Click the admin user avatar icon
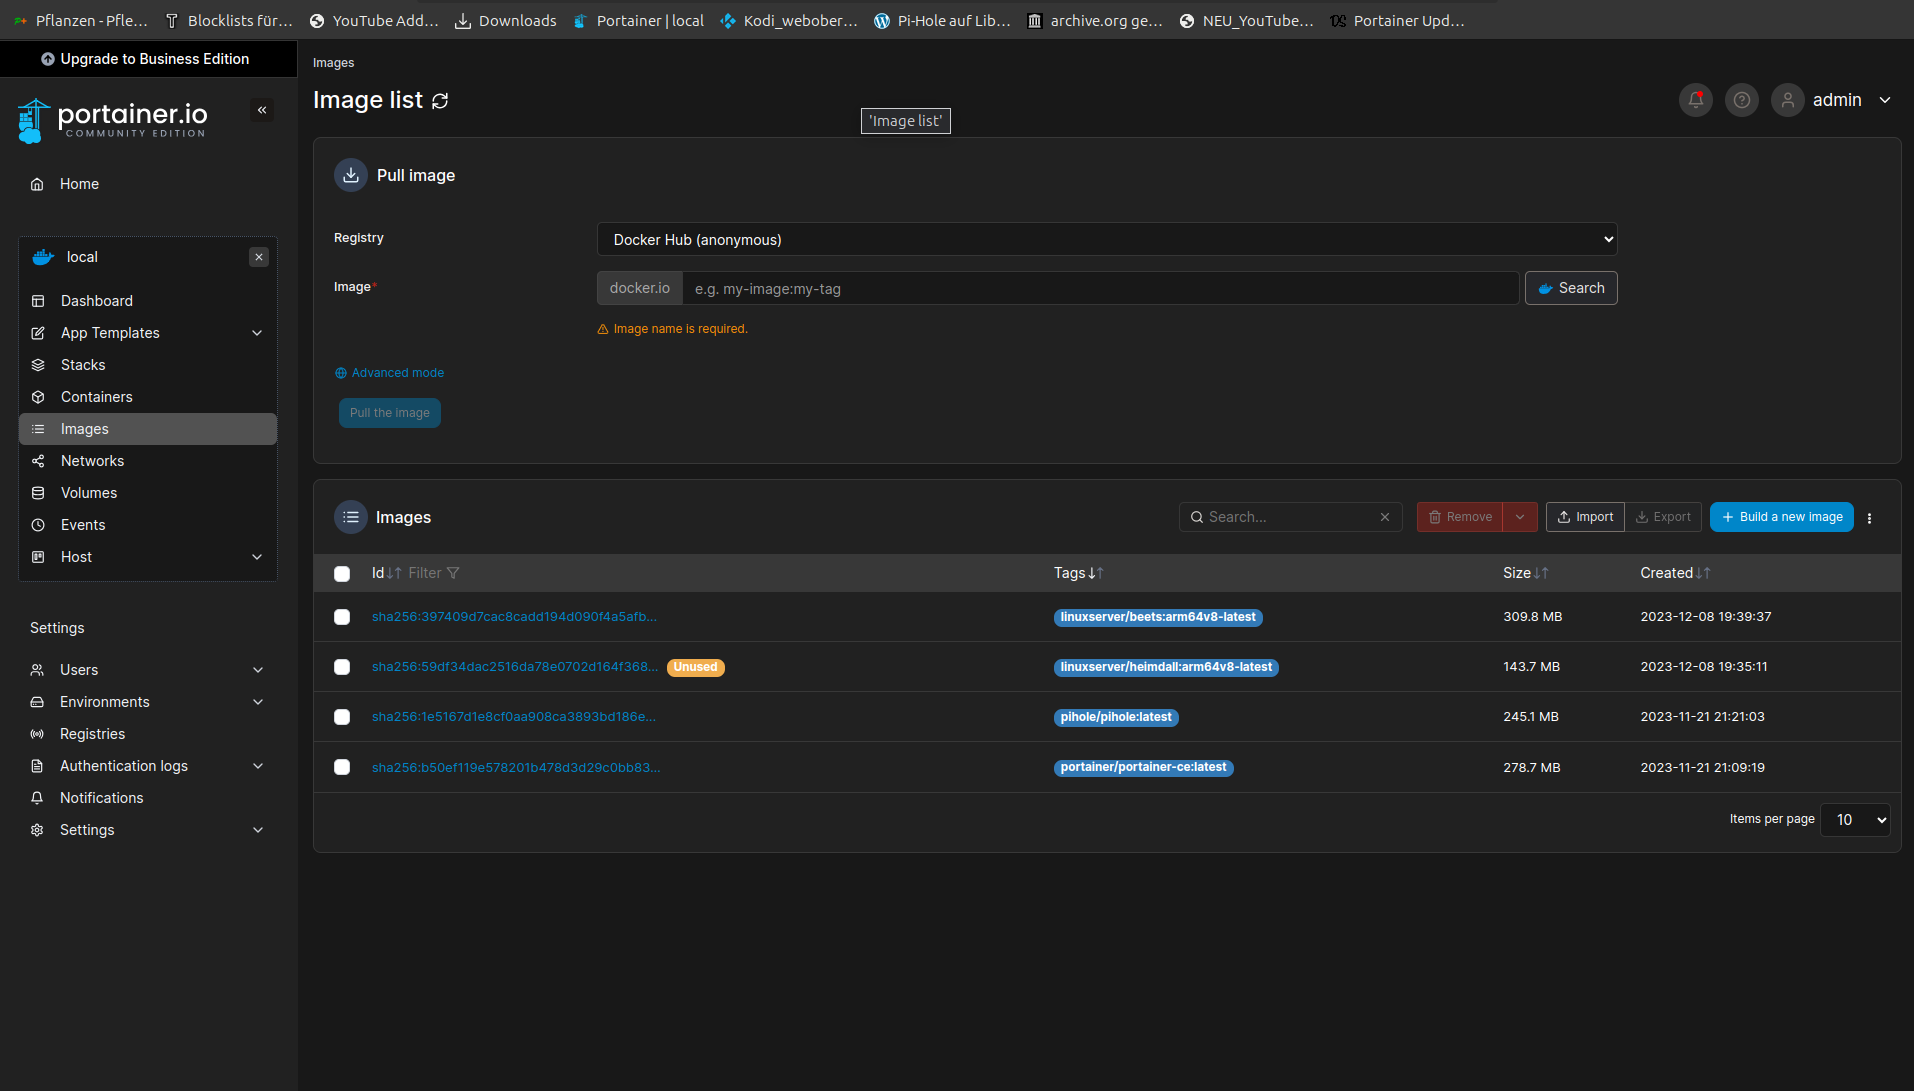This screenshot has width=1914, height=1091. [1788, 100]
